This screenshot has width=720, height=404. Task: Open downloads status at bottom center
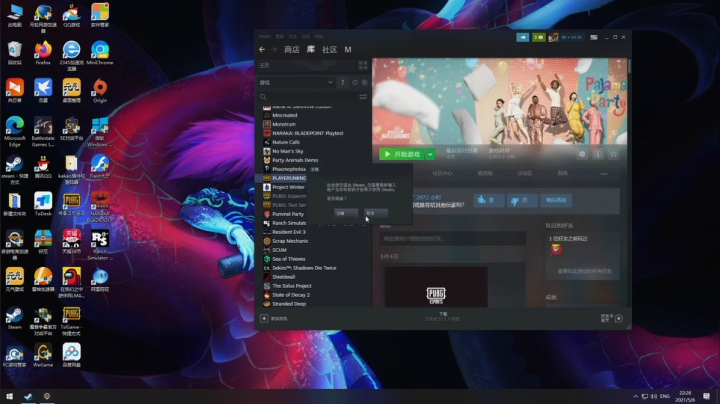click(442, 316)
